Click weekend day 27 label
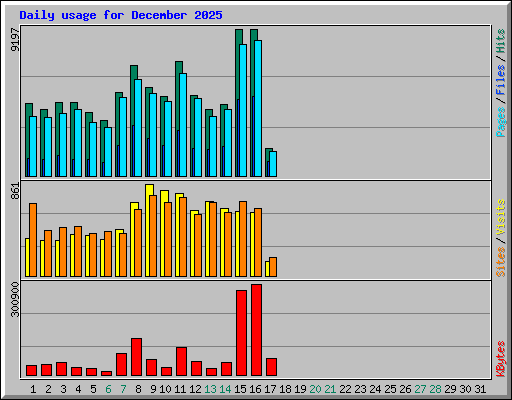 (x=420, y=389)
